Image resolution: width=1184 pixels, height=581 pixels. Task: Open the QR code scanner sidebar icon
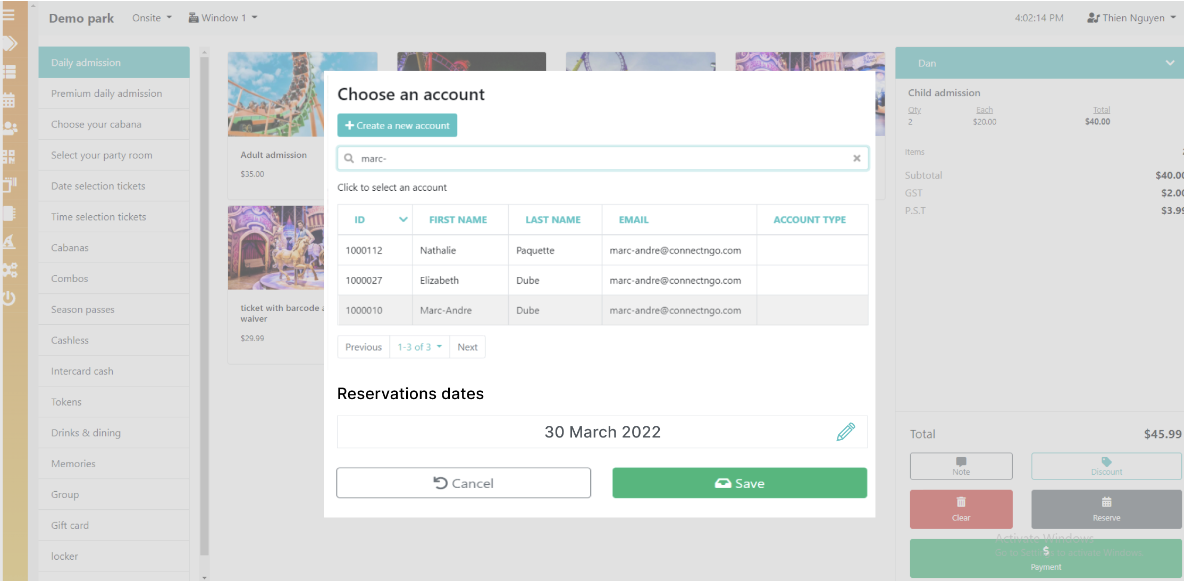9,156
